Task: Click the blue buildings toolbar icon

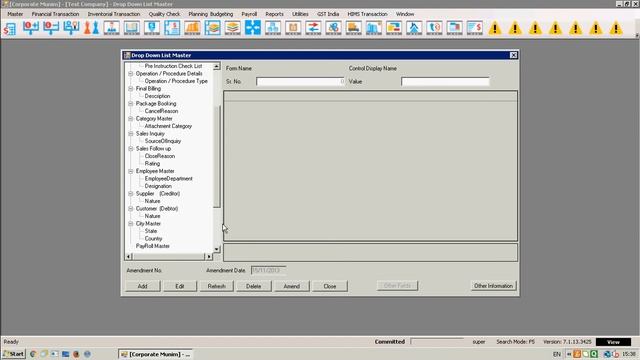Action: 373,28
